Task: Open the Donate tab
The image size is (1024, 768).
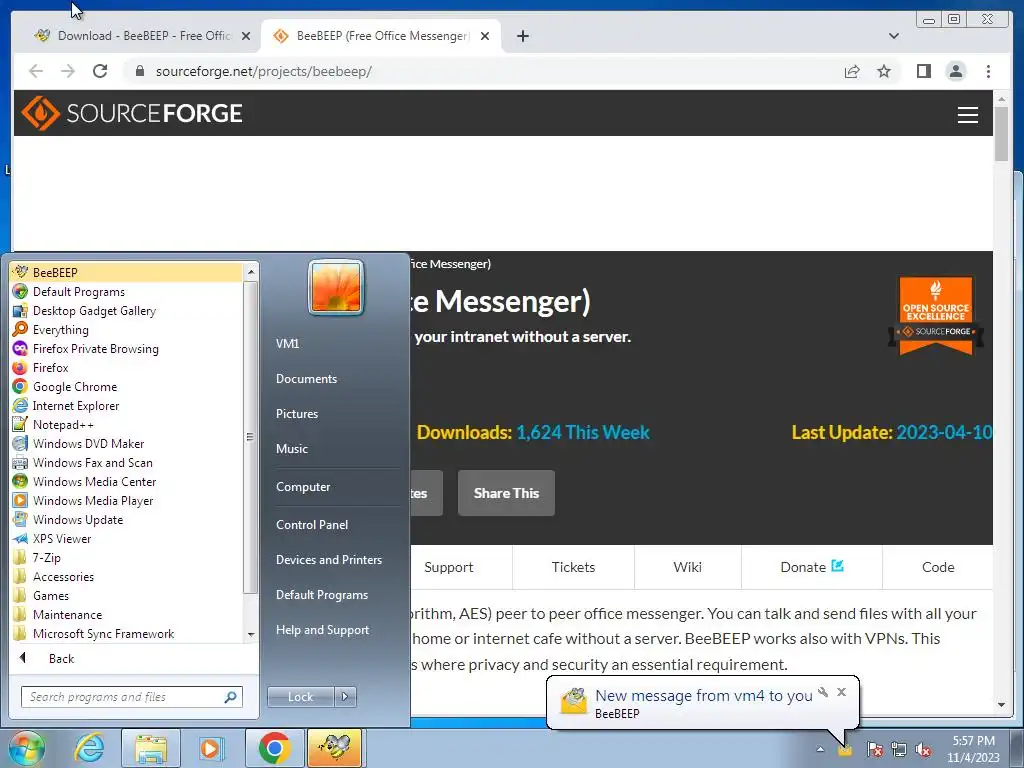Action: click(812, 567)
